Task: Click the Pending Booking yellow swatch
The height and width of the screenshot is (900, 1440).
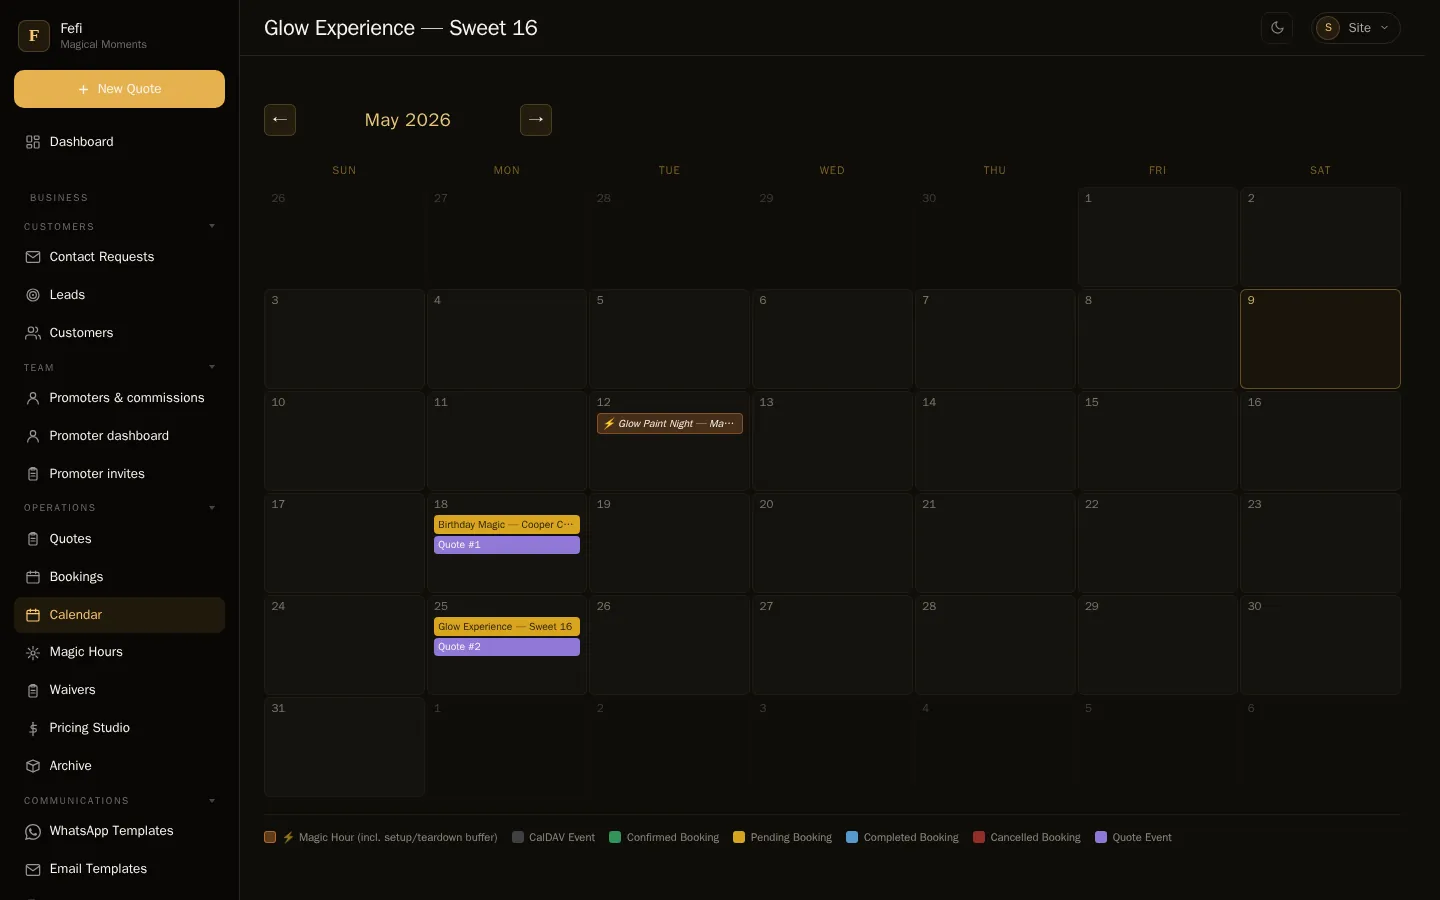Action: [739, 837]
